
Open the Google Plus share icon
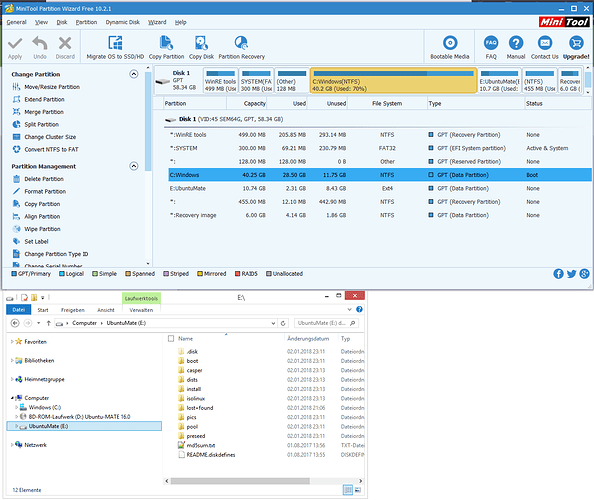(585, 273)
